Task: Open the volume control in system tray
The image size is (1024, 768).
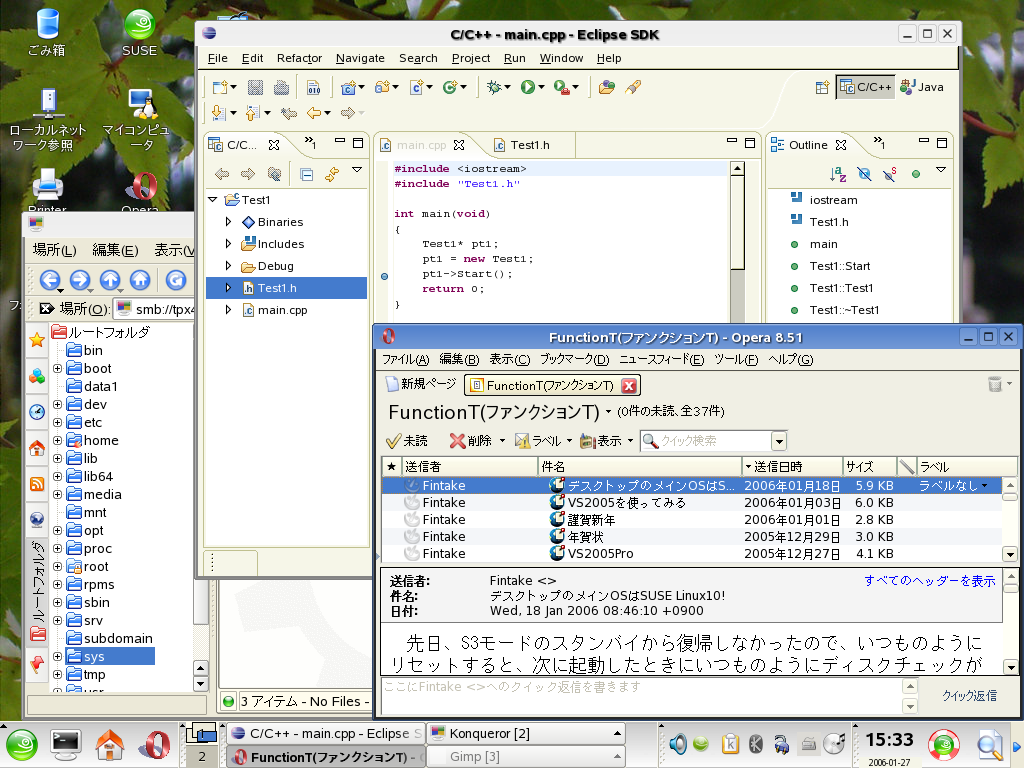Action: pos(677,744)
